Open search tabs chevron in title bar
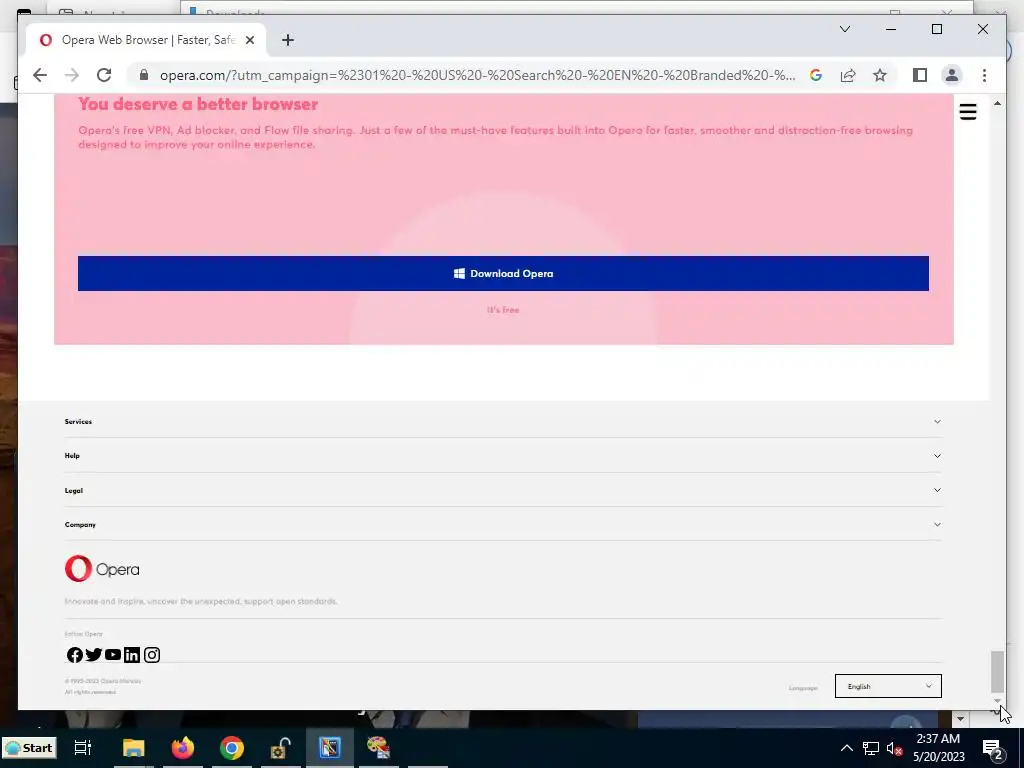 (x=844, y=29)
